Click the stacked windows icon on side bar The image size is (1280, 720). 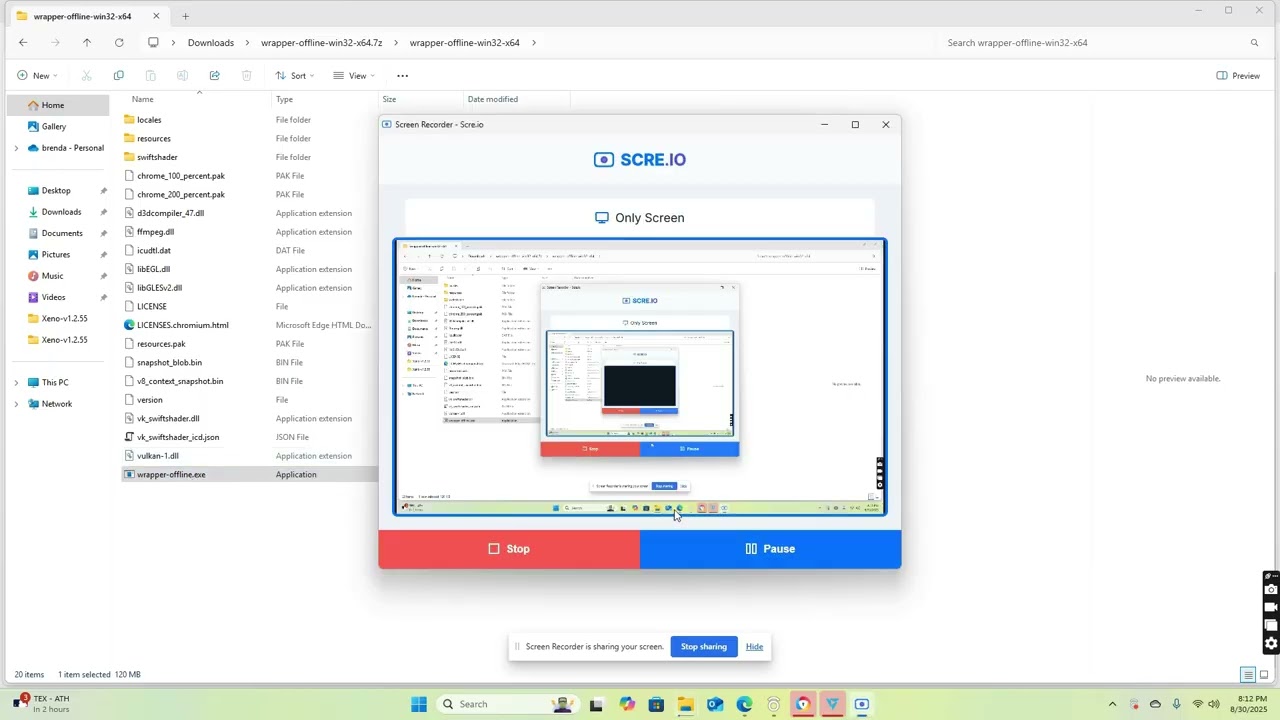(1271, 626)
